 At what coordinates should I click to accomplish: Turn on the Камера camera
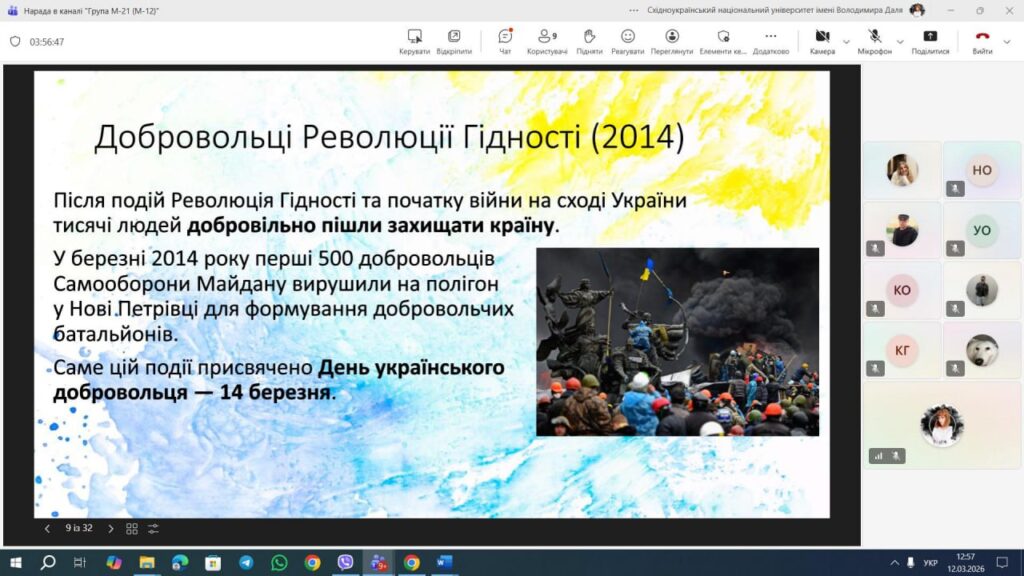(x=822, y=41)
